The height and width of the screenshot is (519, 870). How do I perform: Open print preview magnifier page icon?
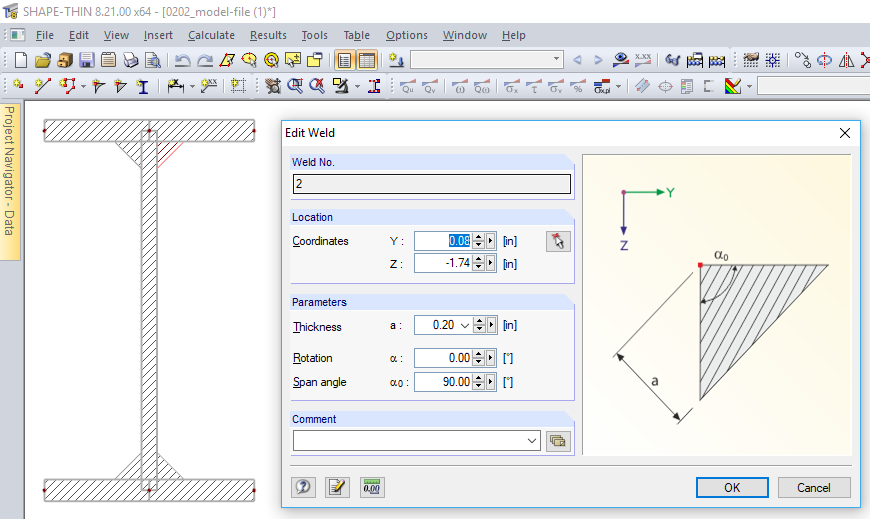[x=152, y=60]
